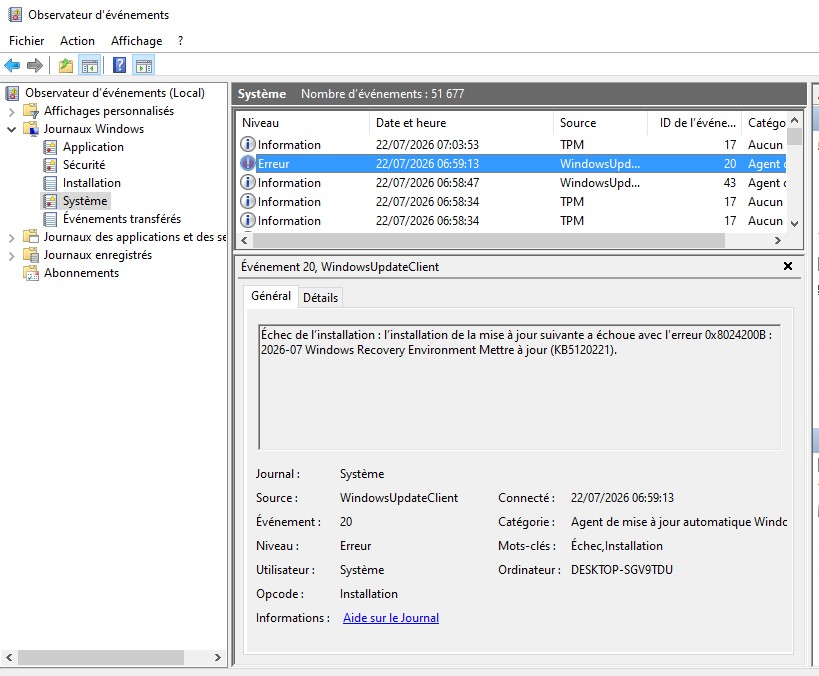Select the Journaux Windows tree item
Viewport: 819px width, 676px height.
click(x=93, y=129)
